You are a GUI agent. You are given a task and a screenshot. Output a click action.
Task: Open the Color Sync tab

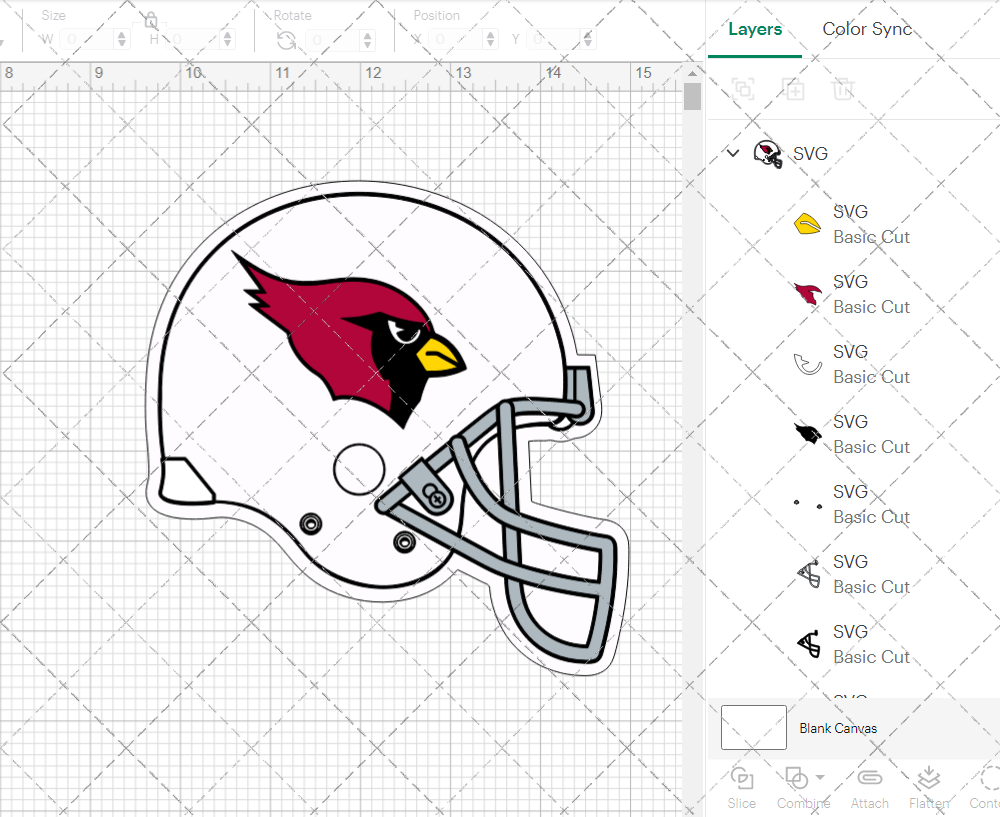867,29
